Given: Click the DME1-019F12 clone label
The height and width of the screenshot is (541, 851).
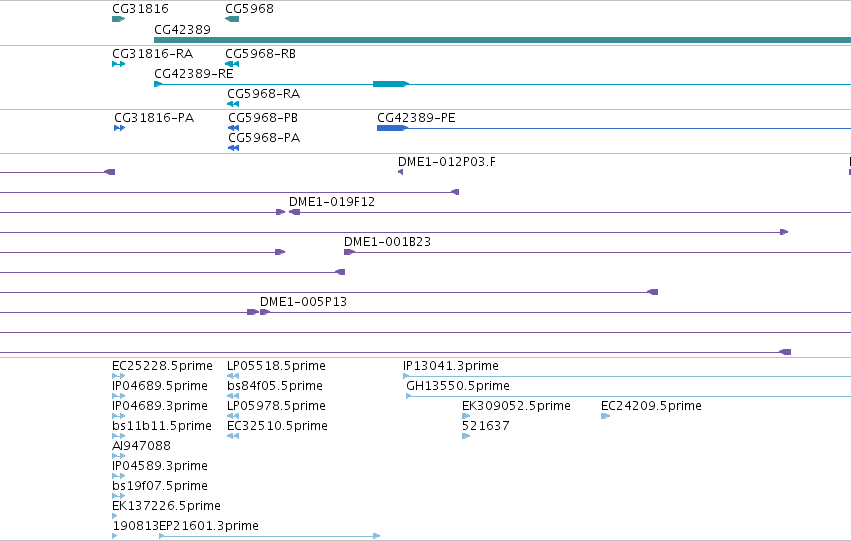Looking at the screenshot, I should (x=332, y=201).
